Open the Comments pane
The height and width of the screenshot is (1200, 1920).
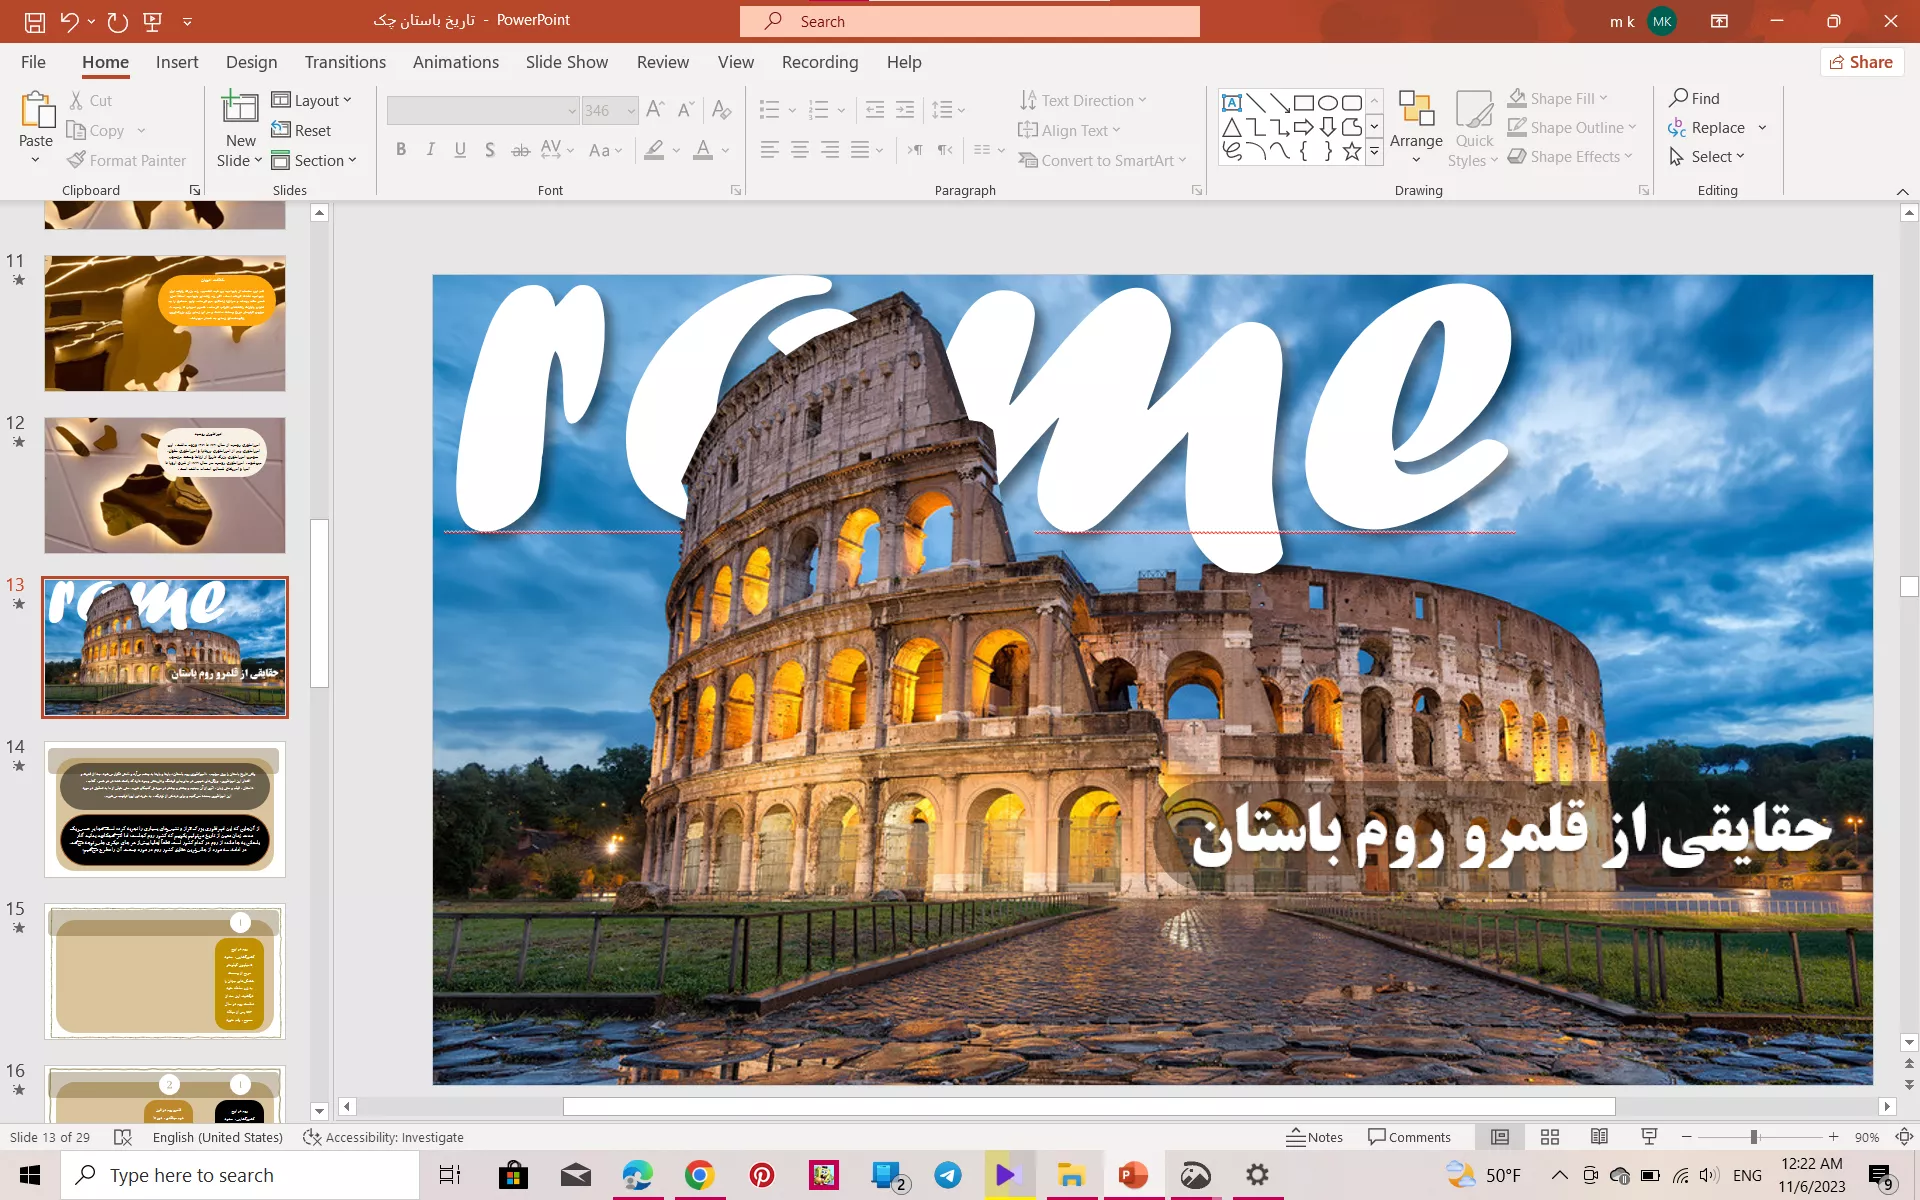pos(1409,1137)
